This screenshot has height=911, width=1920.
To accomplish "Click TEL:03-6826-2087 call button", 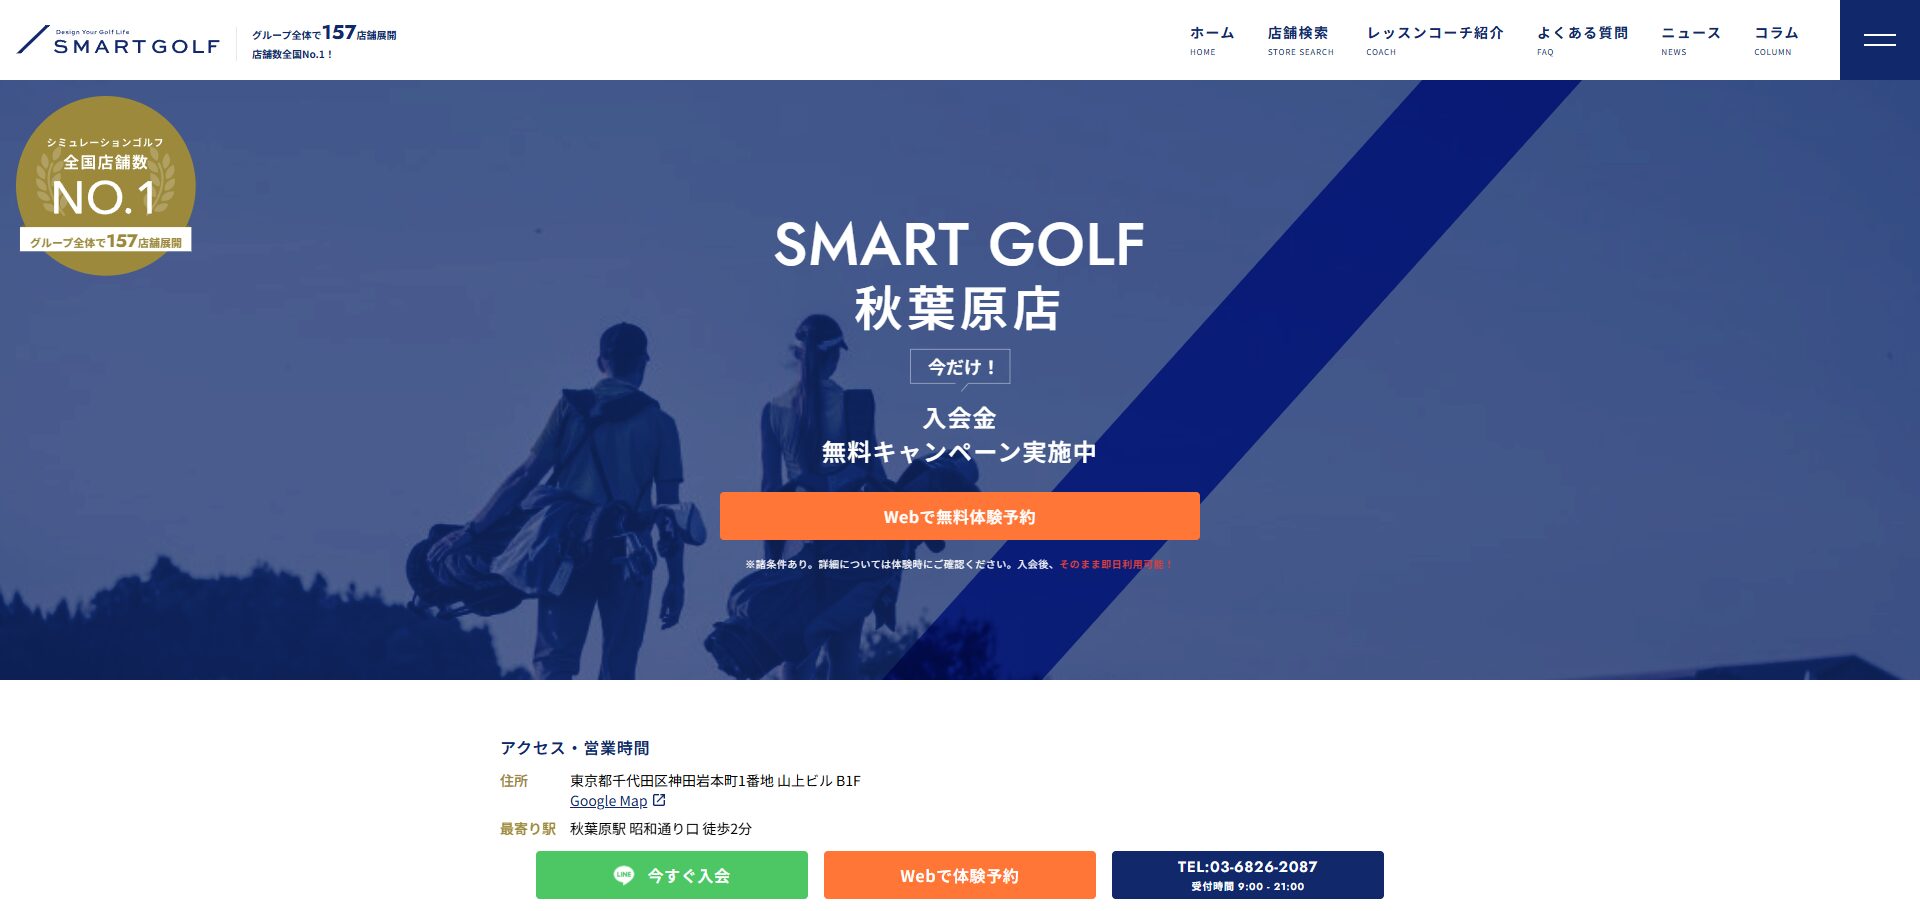I will [x=1248, y=875].
